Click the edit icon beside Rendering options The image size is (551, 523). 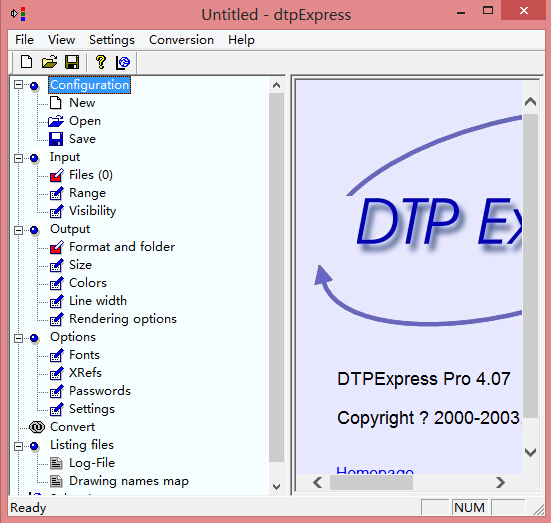[x=57, y=319]
